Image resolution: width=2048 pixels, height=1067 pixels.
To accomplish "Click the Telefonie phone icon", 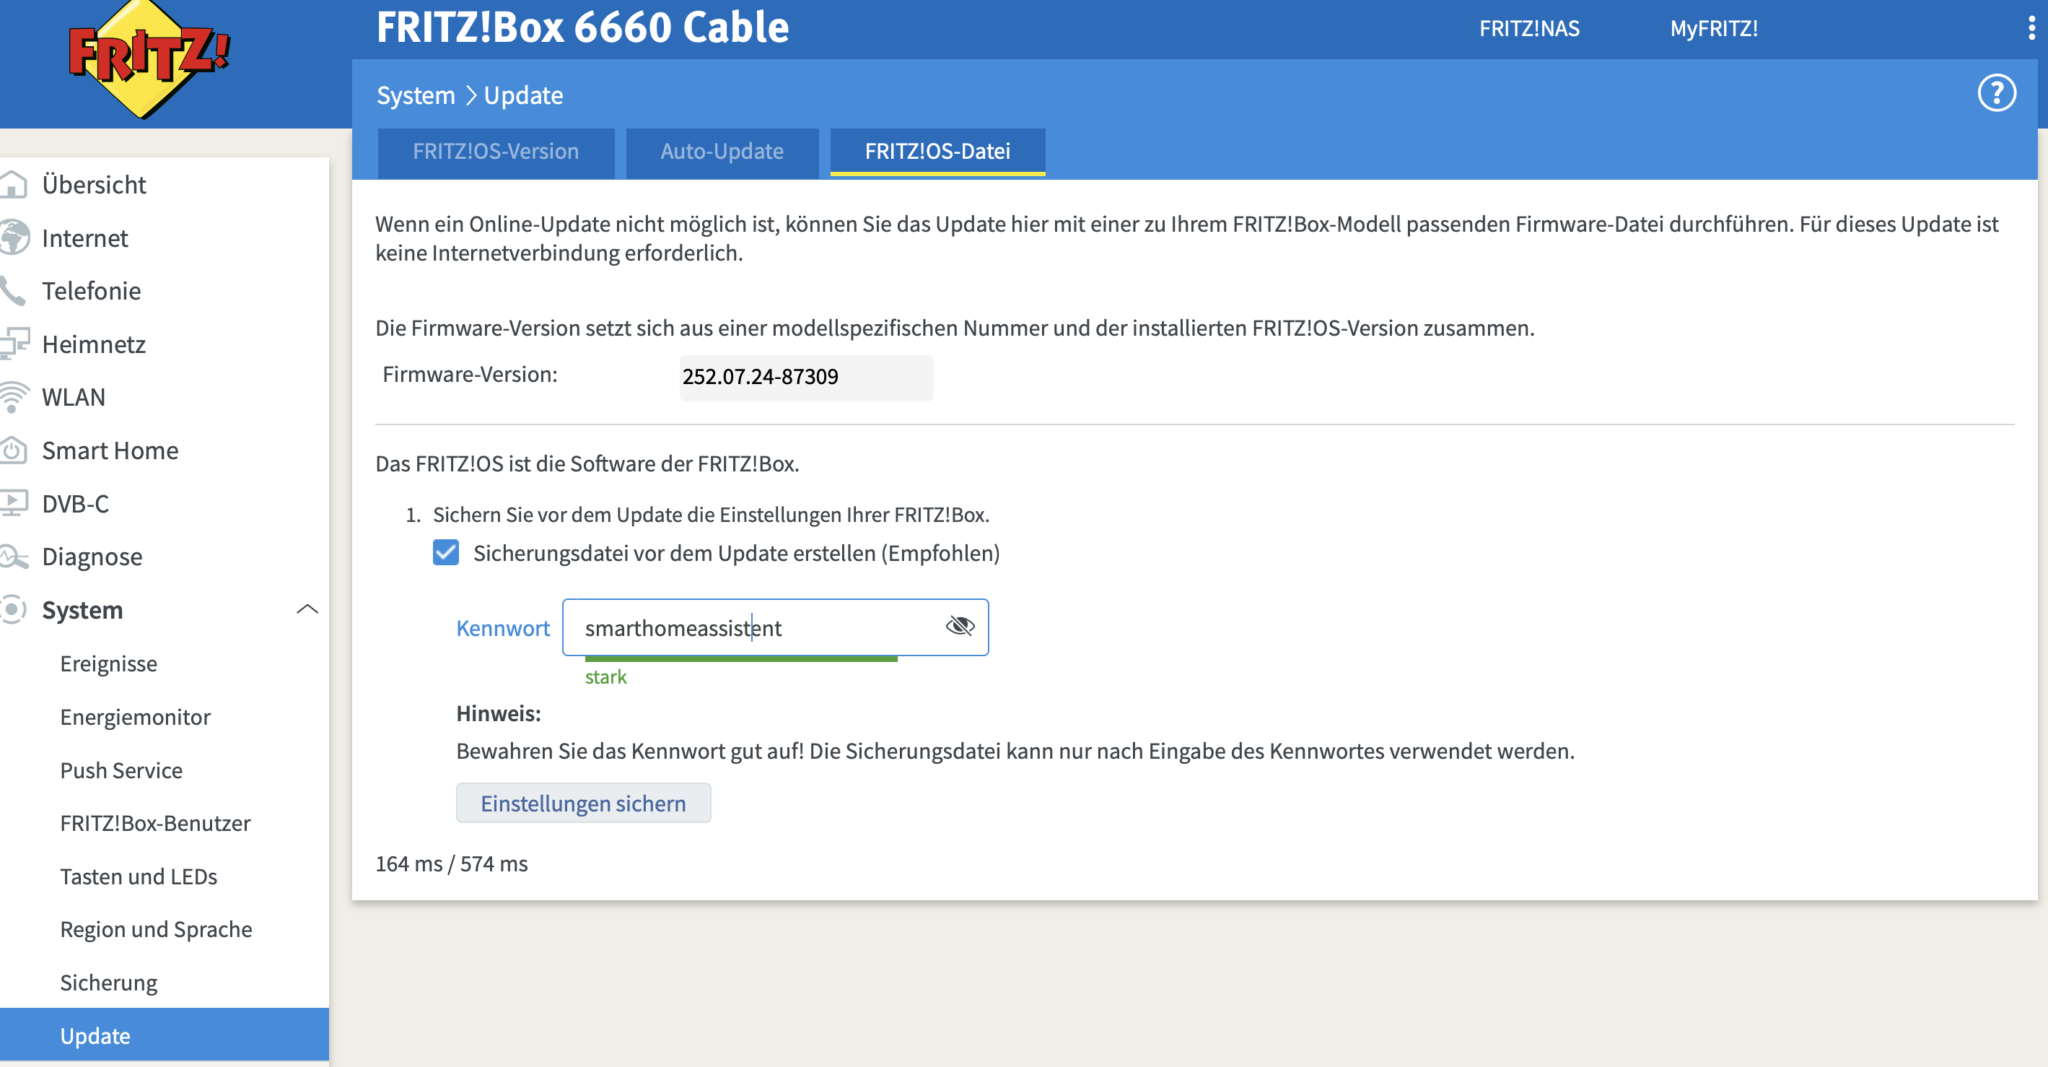I will 14,291.
